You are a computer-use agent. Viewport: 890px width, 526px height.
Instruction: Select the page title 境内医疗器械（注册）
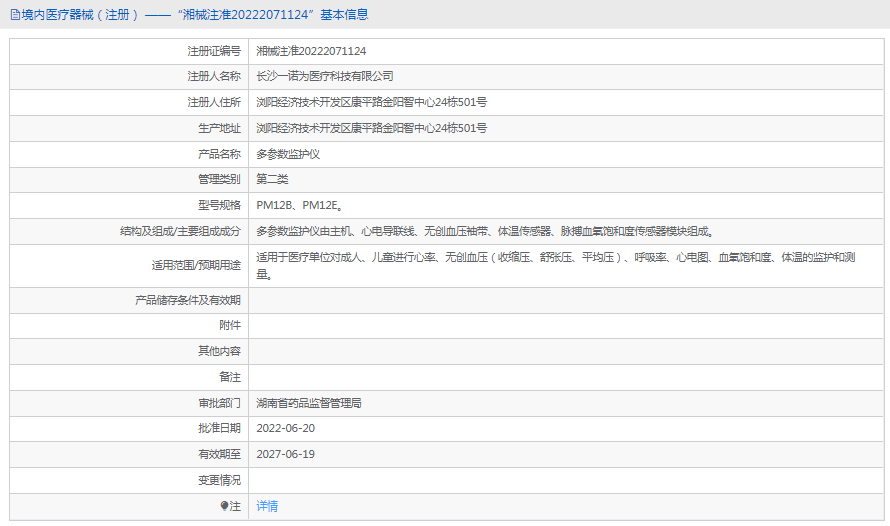point(80,15)
